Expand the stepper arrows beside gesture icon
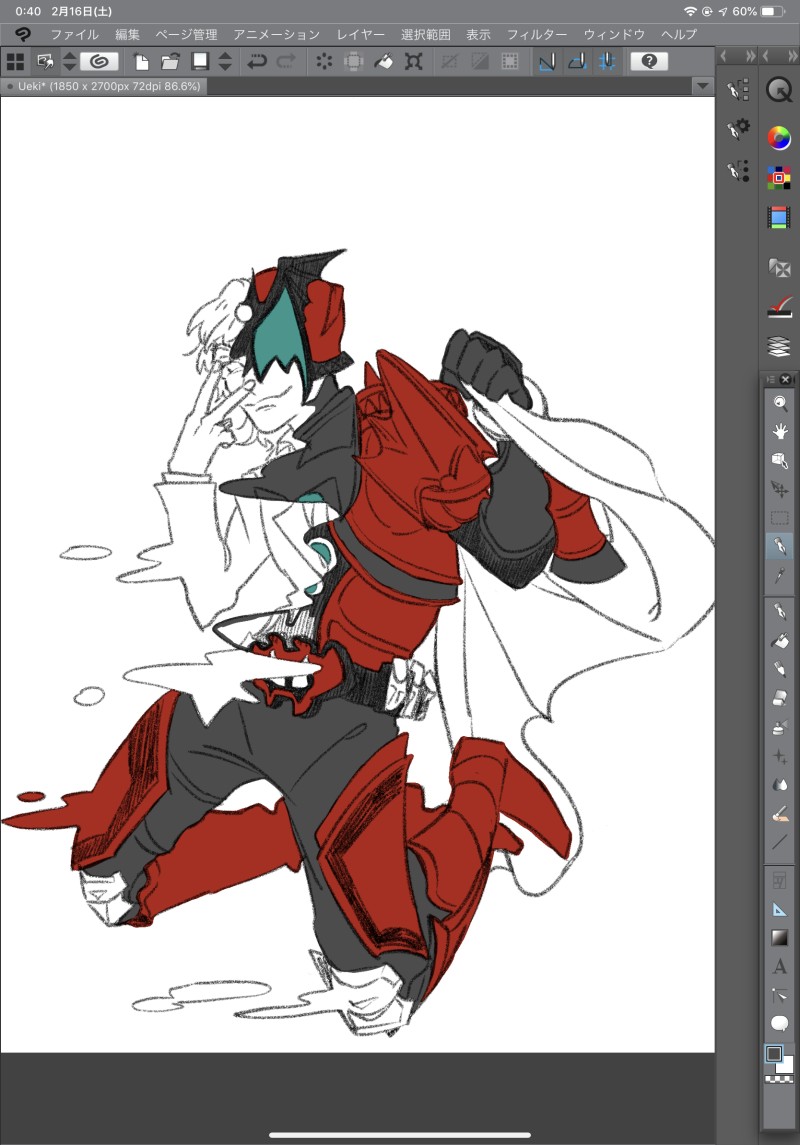Image resolution: width=800 pixels, height=1145 pixels. (69, 61)
